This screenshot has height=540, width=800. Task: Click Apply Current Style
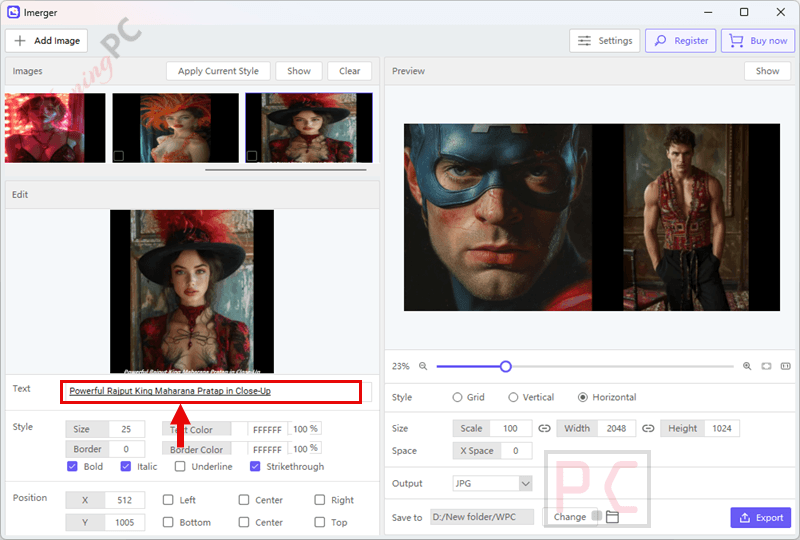[x=218, y=71]
